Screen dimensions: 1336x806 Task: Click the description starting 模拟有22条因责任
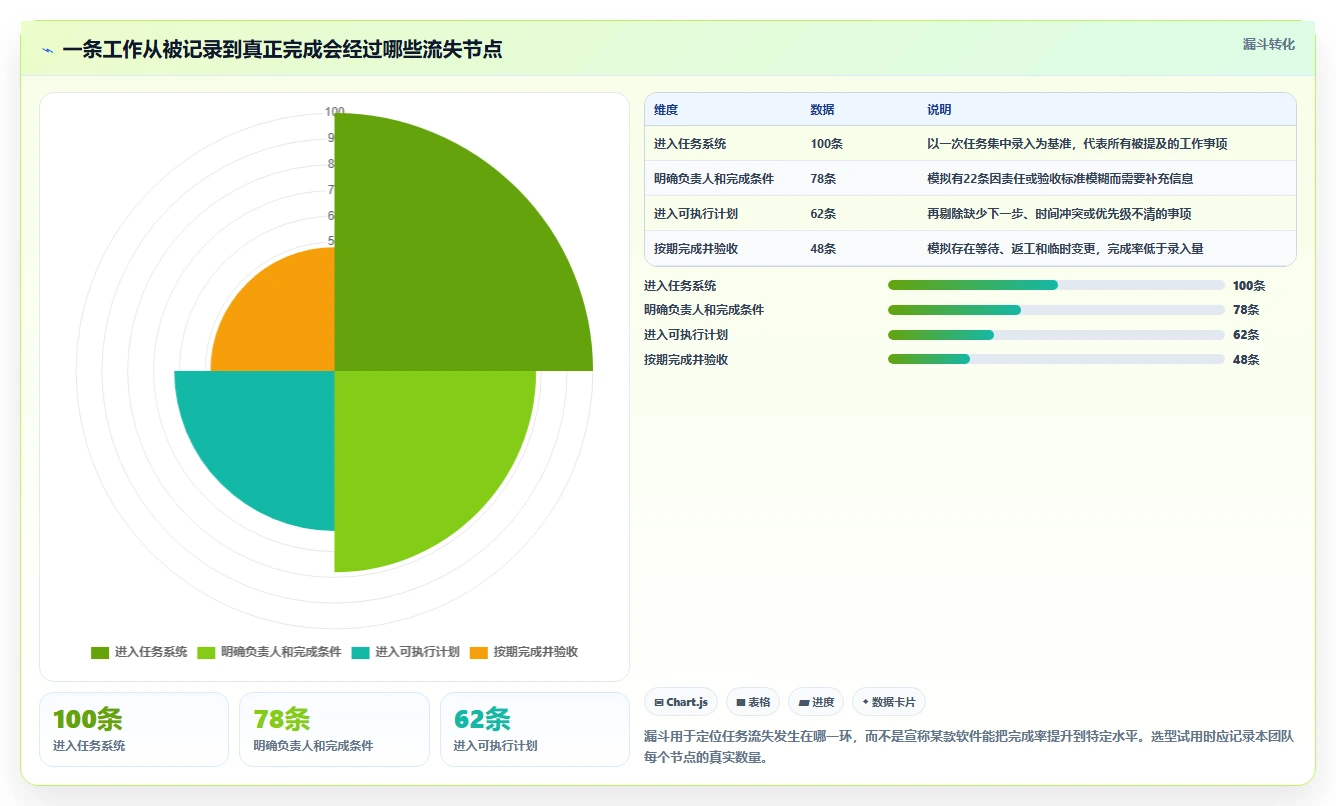(x=1060, y=179)
